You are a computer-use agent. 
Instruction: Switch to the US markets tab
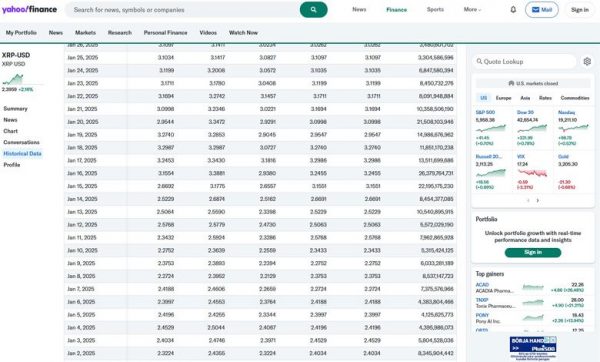point(483,98)
